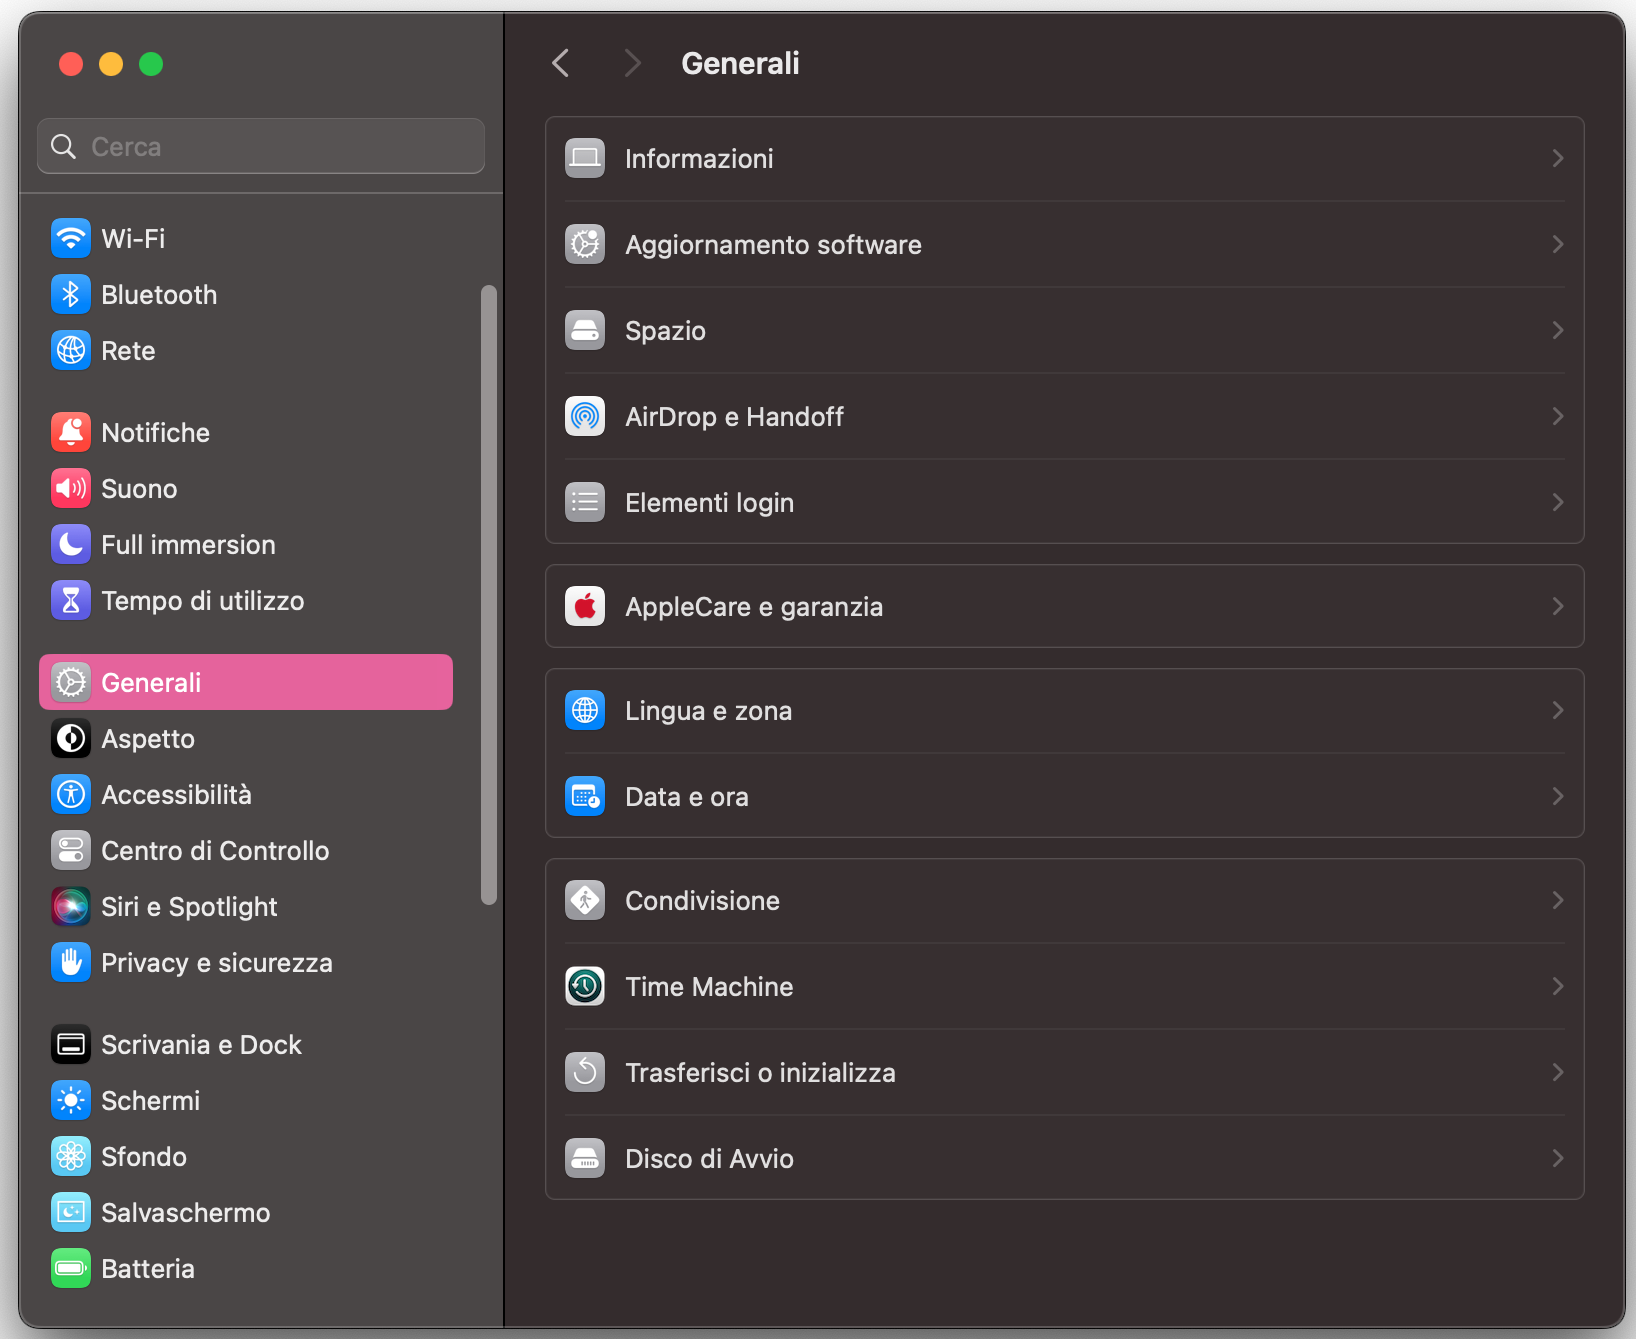
Task: Expand Informazioni with its chevron
Action: click(1557, 158)
